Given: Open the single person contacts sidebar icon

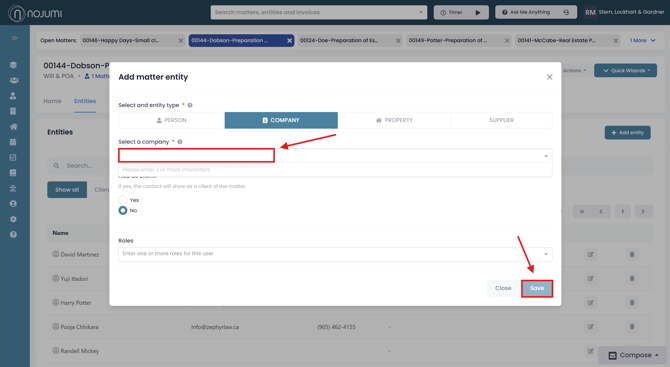Looking at the screenshot, I should 13,96.
